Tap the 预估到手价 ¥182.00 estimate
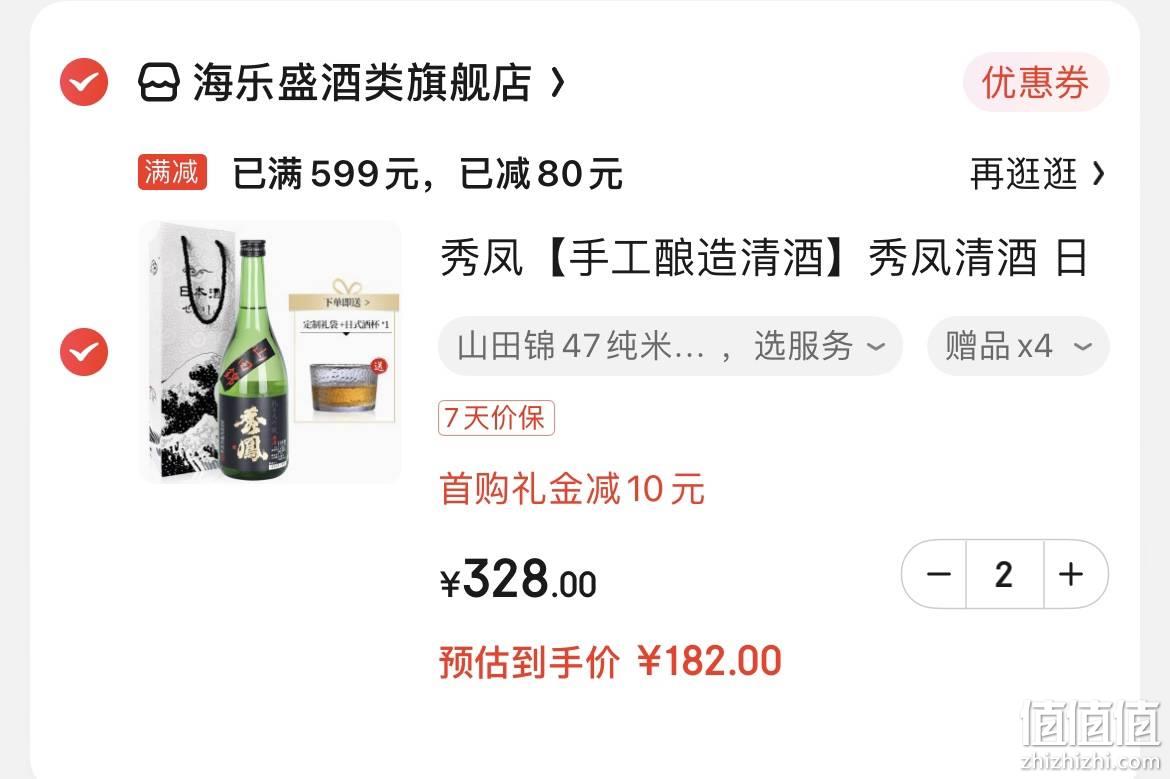 pyautogui.click(x=610, y=661)
